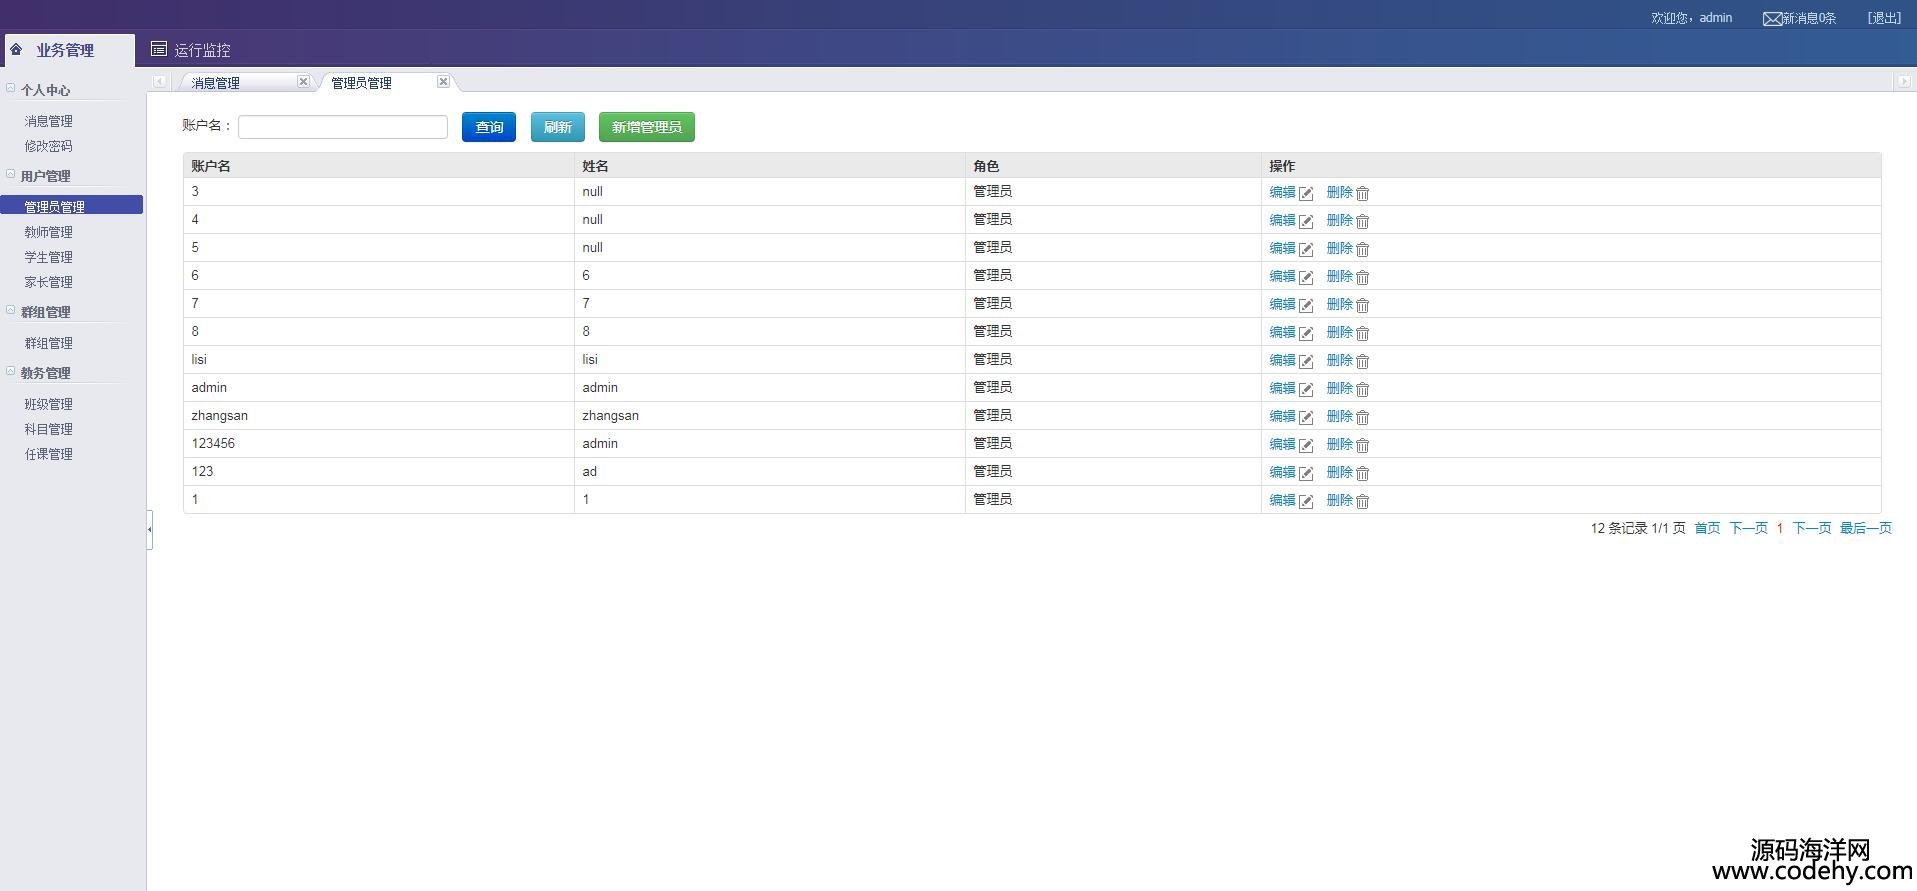Click the trash icon in account 3 row
Image resolution: width=1917 pixels, height=891 pixels.
tap(1362, 193)
